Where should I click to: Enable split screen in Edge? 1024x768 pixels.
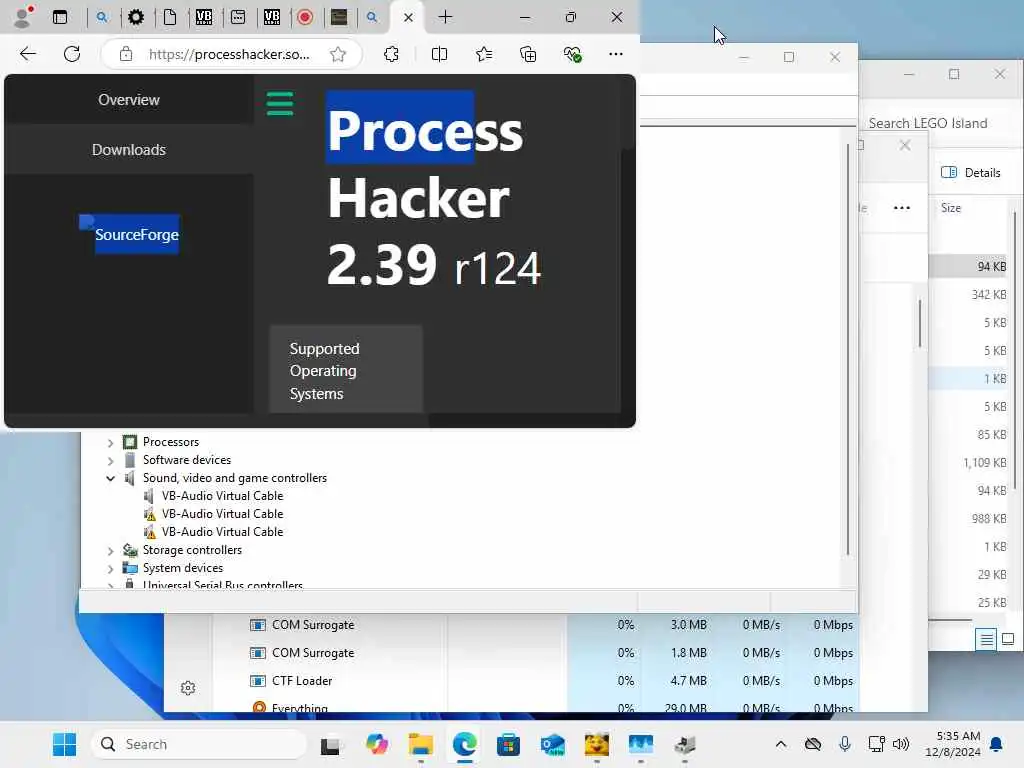tap(440, 54)
